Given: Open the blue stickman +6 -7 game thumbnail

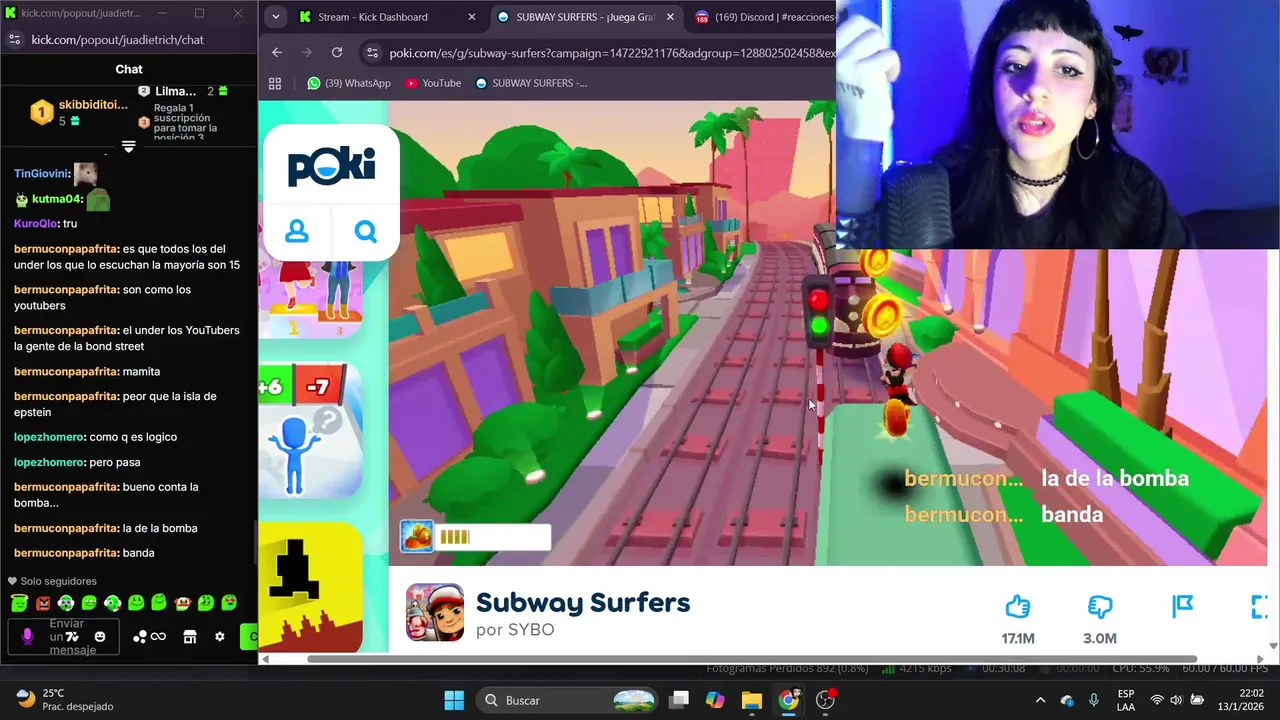Looking at the screenshot, I should click(x=310, y=431).
